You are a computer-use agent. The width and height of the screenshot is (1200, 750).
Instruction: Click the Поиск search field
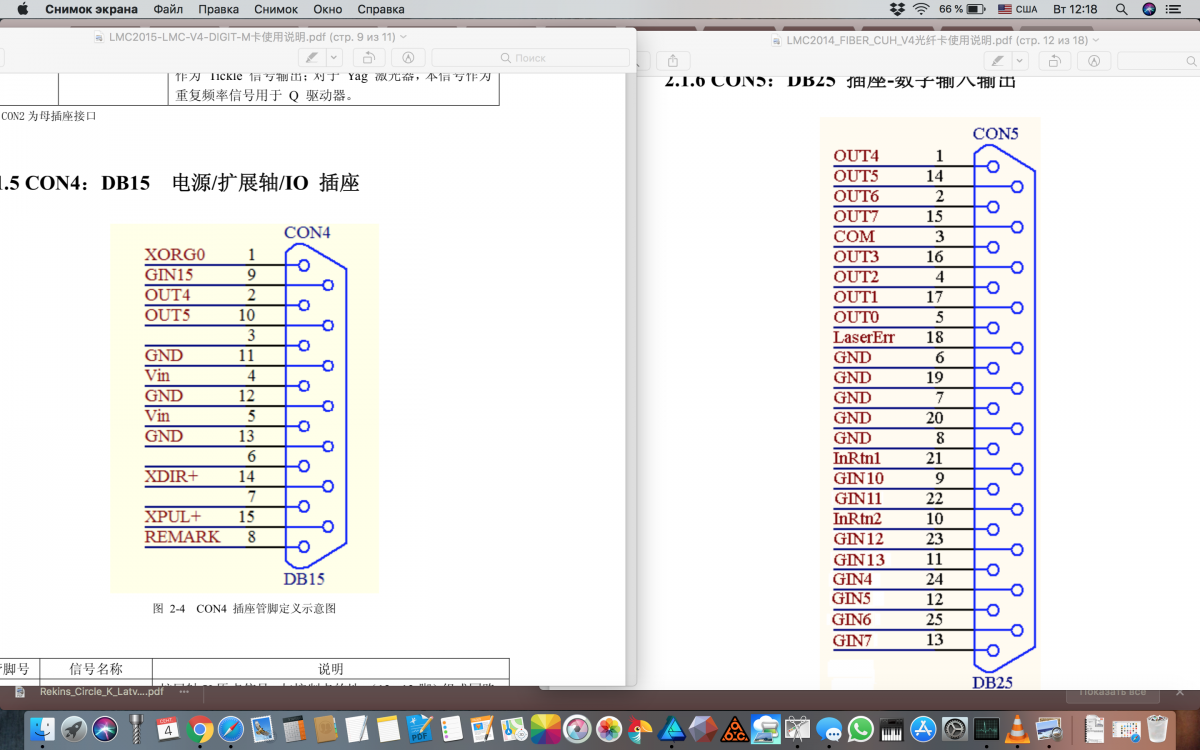530,58
